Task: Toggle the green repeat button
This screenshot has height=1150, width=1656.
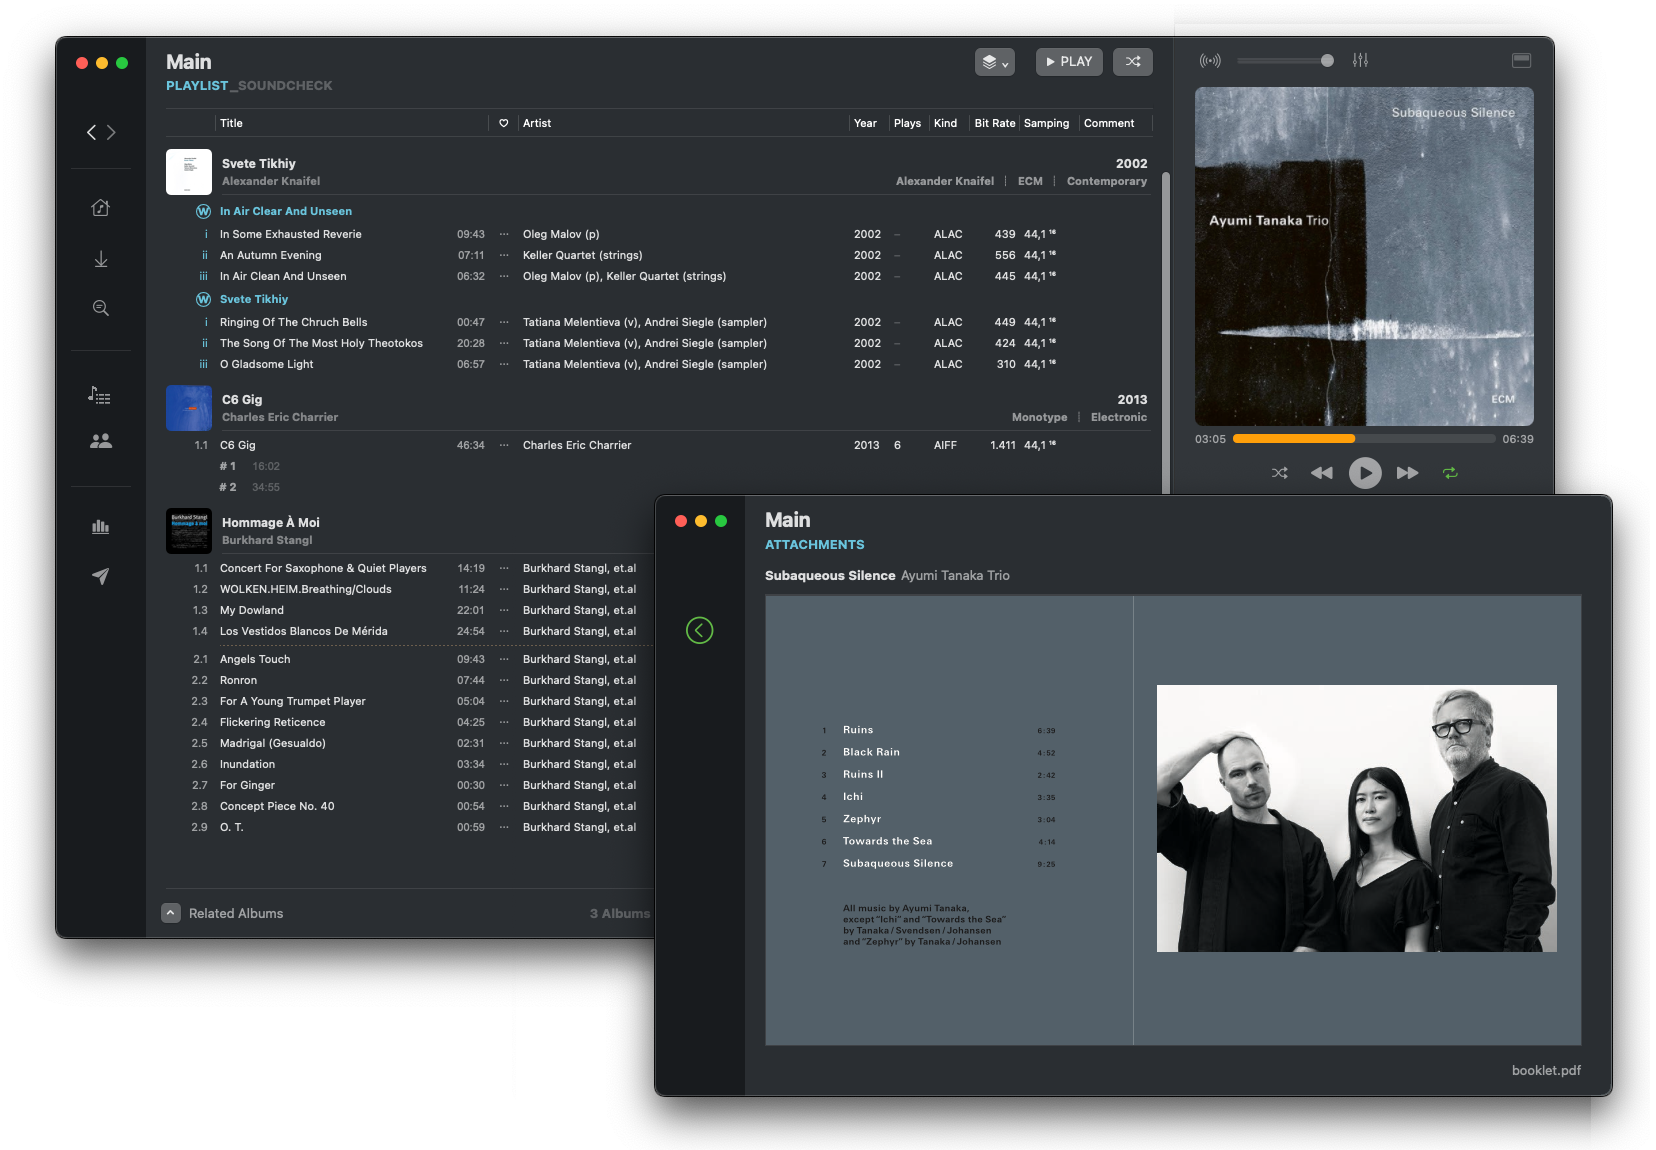Action: [1450, 473]
